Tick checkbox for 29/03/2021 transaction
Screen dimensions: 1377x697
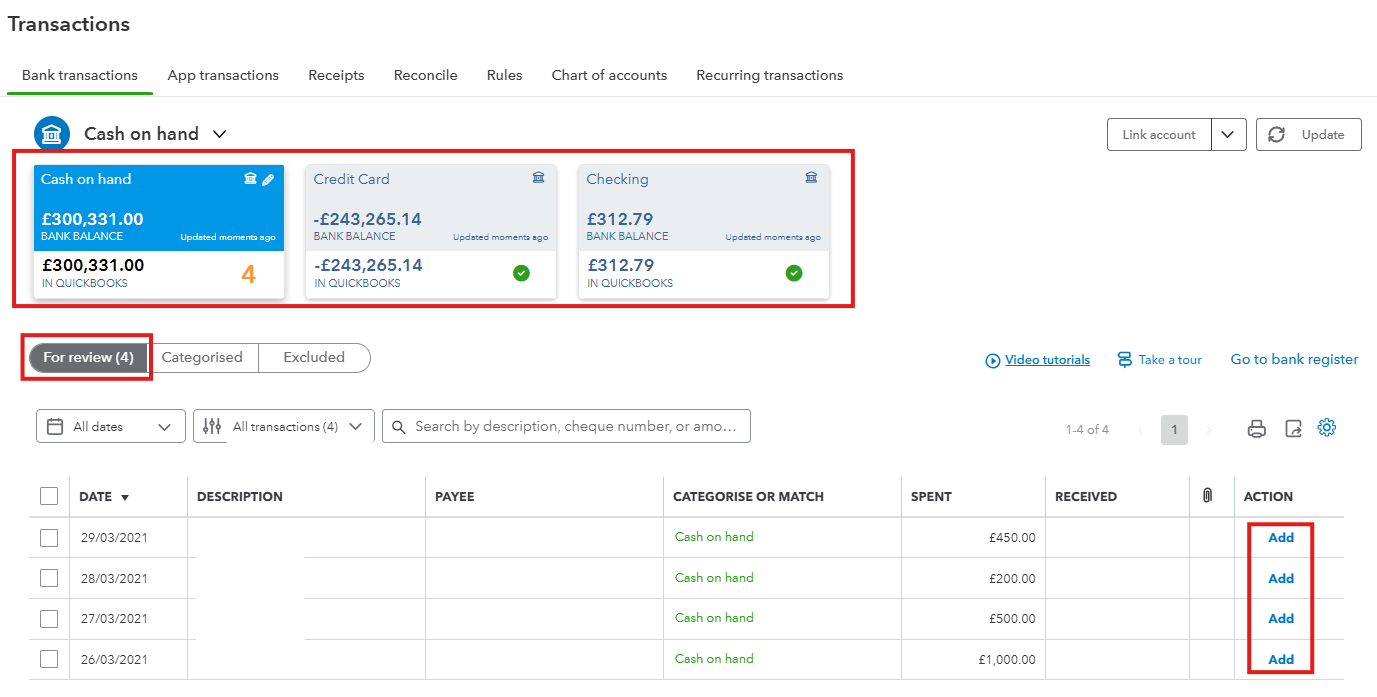49,538
